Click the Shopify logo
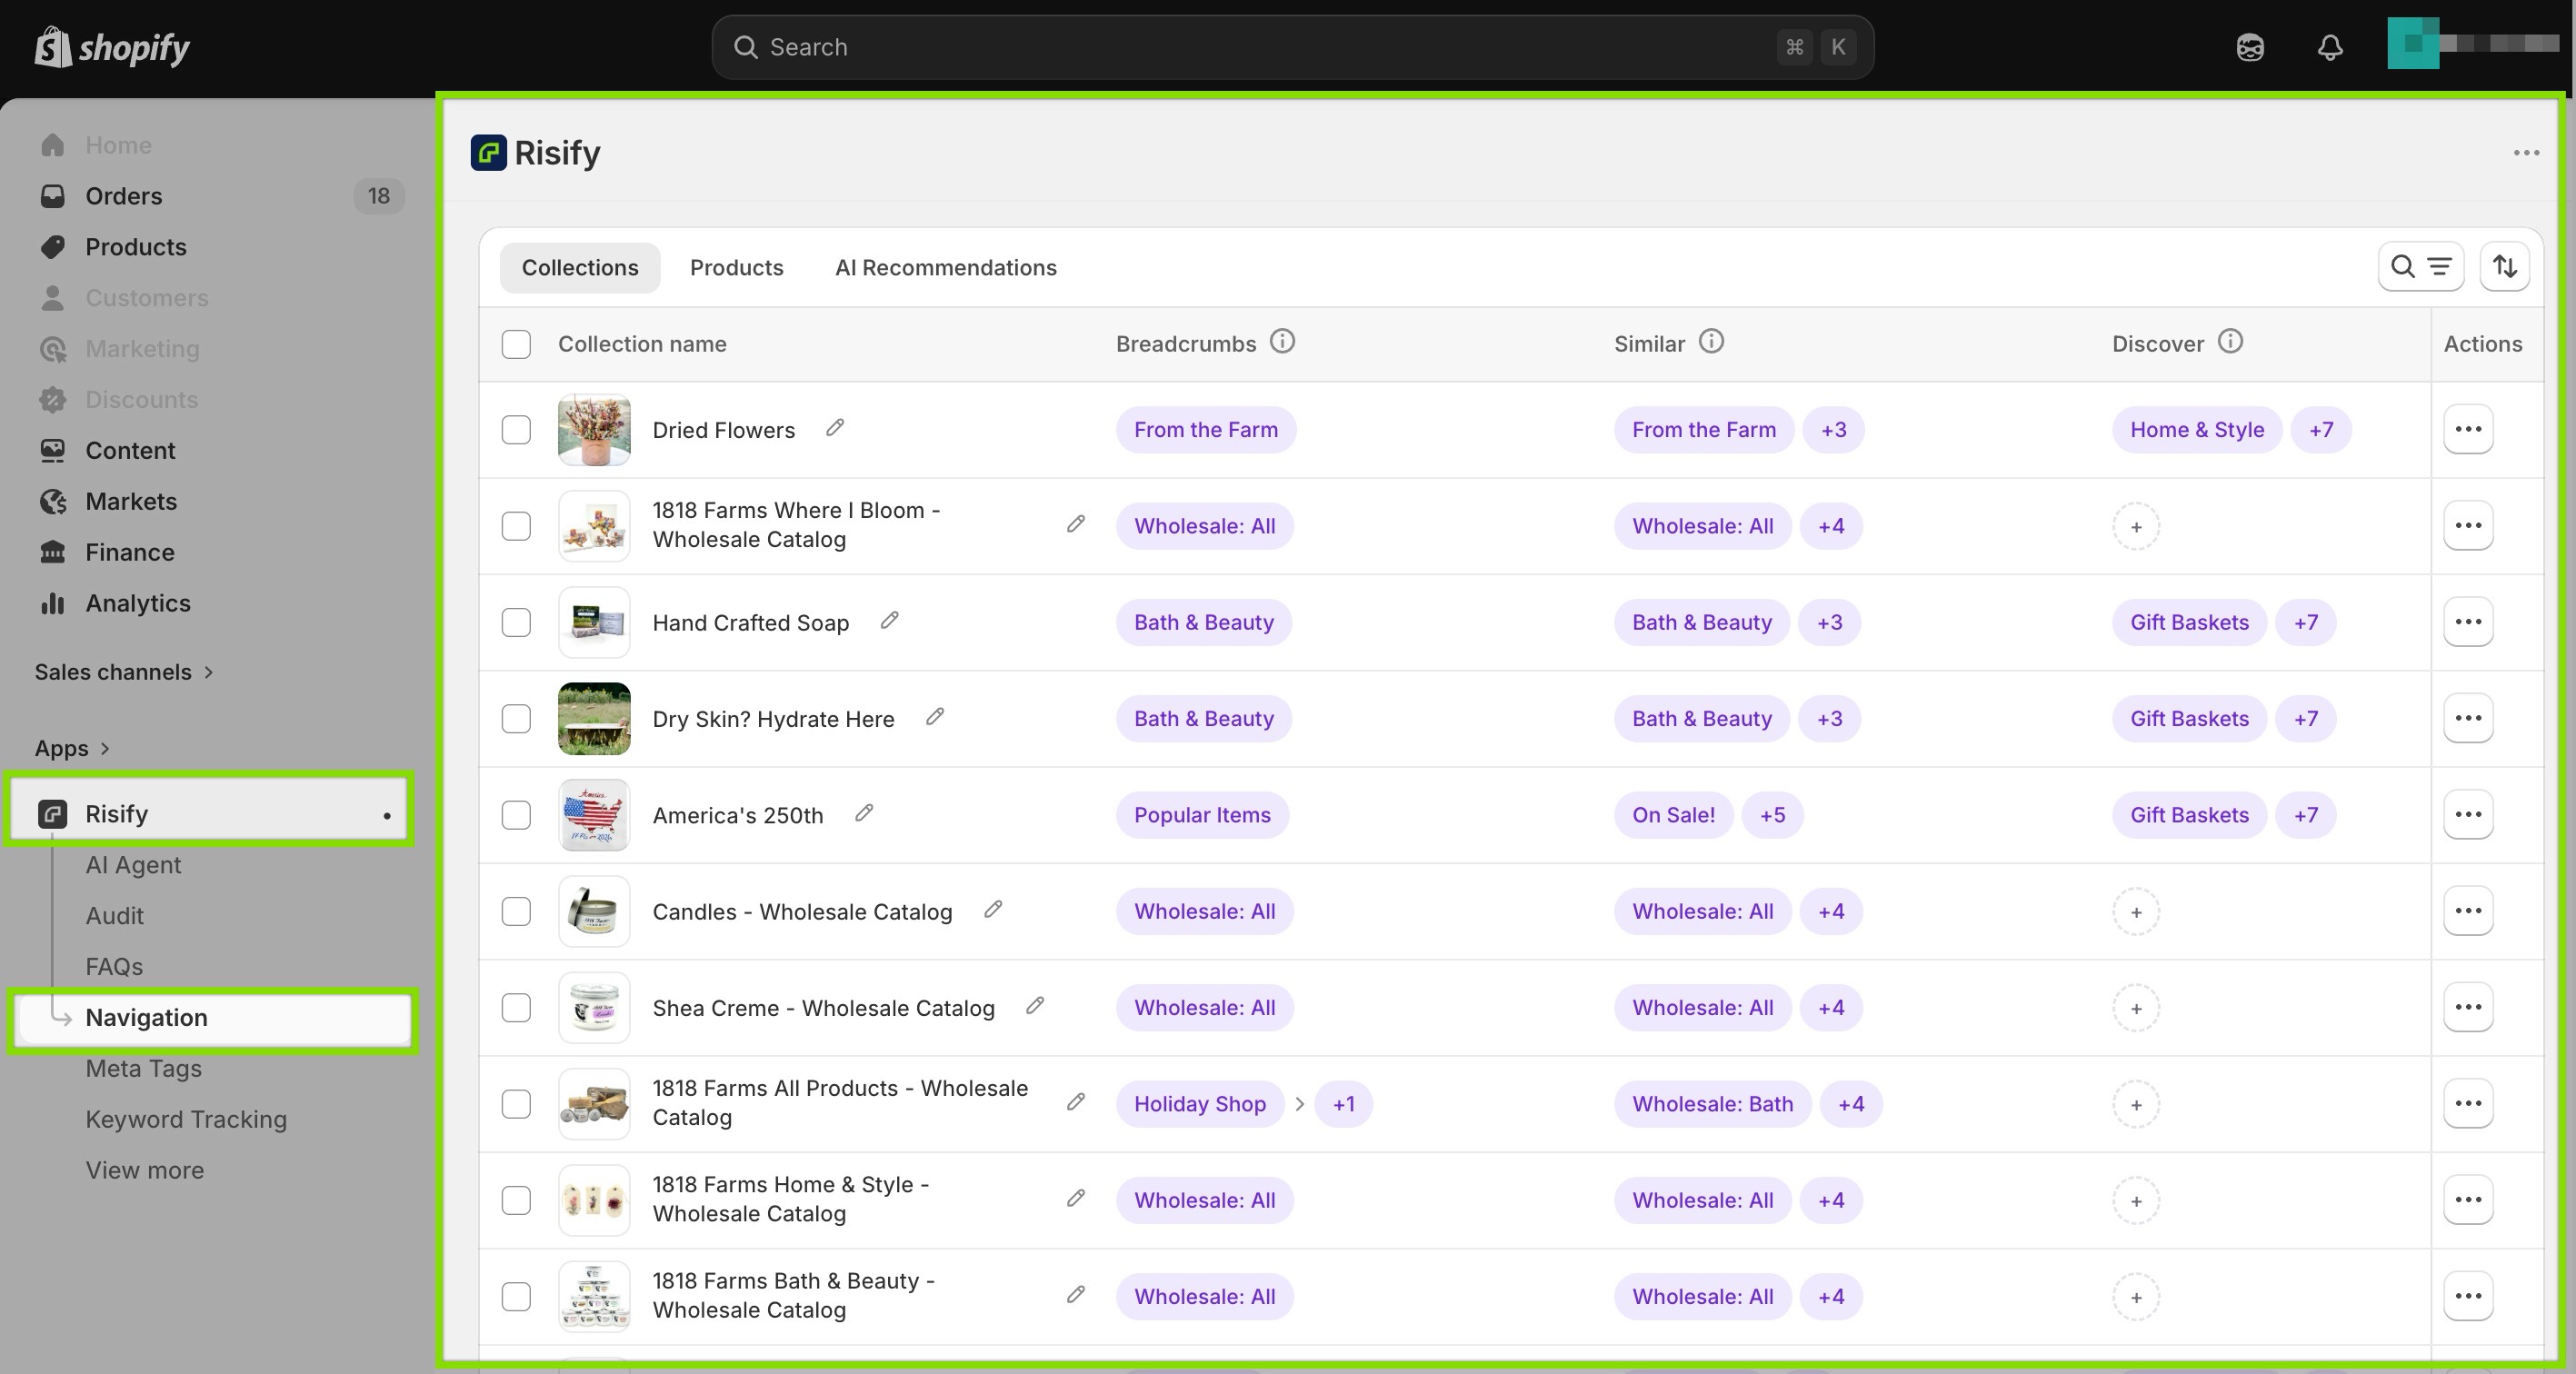The image size is (2576, 1374). [112, 47]
